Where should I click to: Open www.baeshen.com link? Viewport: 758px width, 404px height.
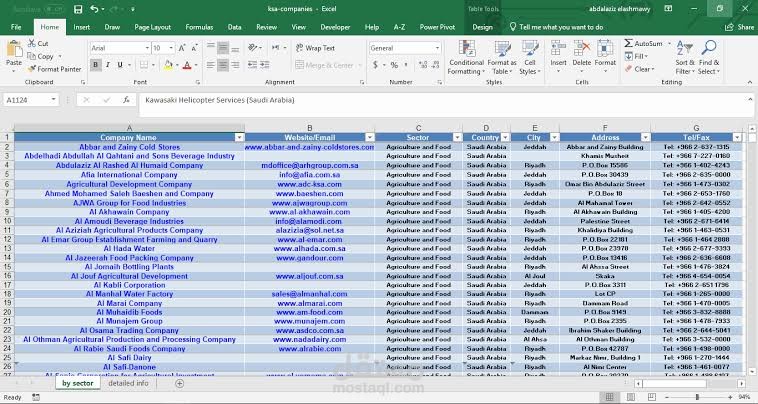click(x=309, y=194)
